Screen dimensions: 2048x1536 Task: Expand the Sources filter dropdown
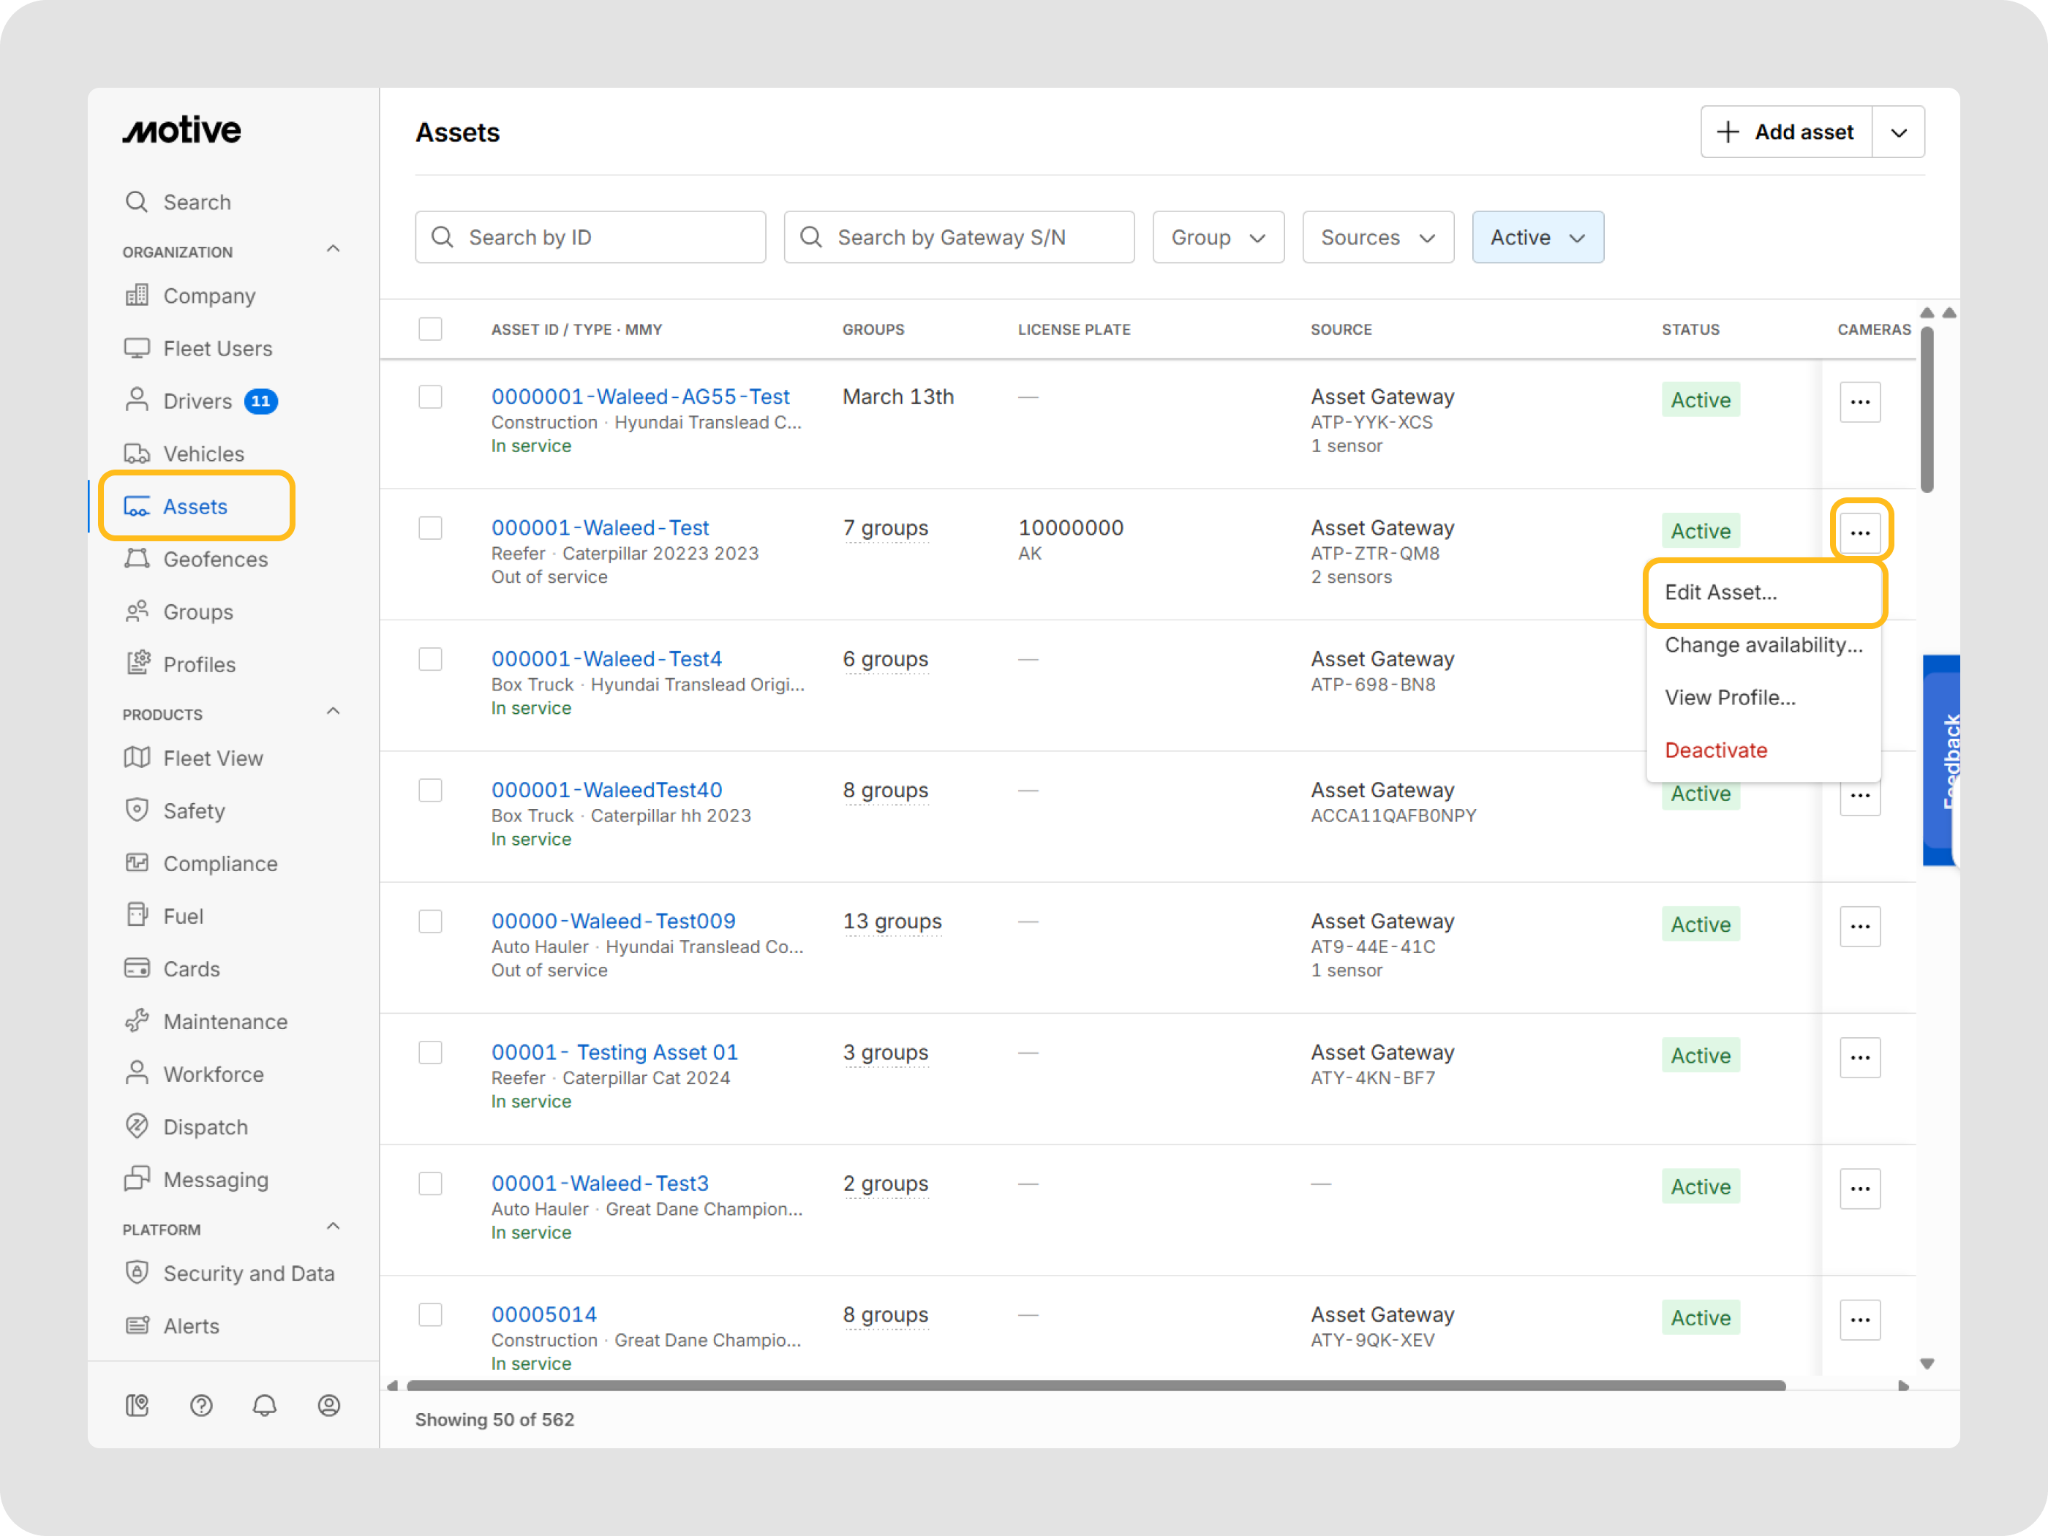pyautogui.click(x=1378, y=237)
